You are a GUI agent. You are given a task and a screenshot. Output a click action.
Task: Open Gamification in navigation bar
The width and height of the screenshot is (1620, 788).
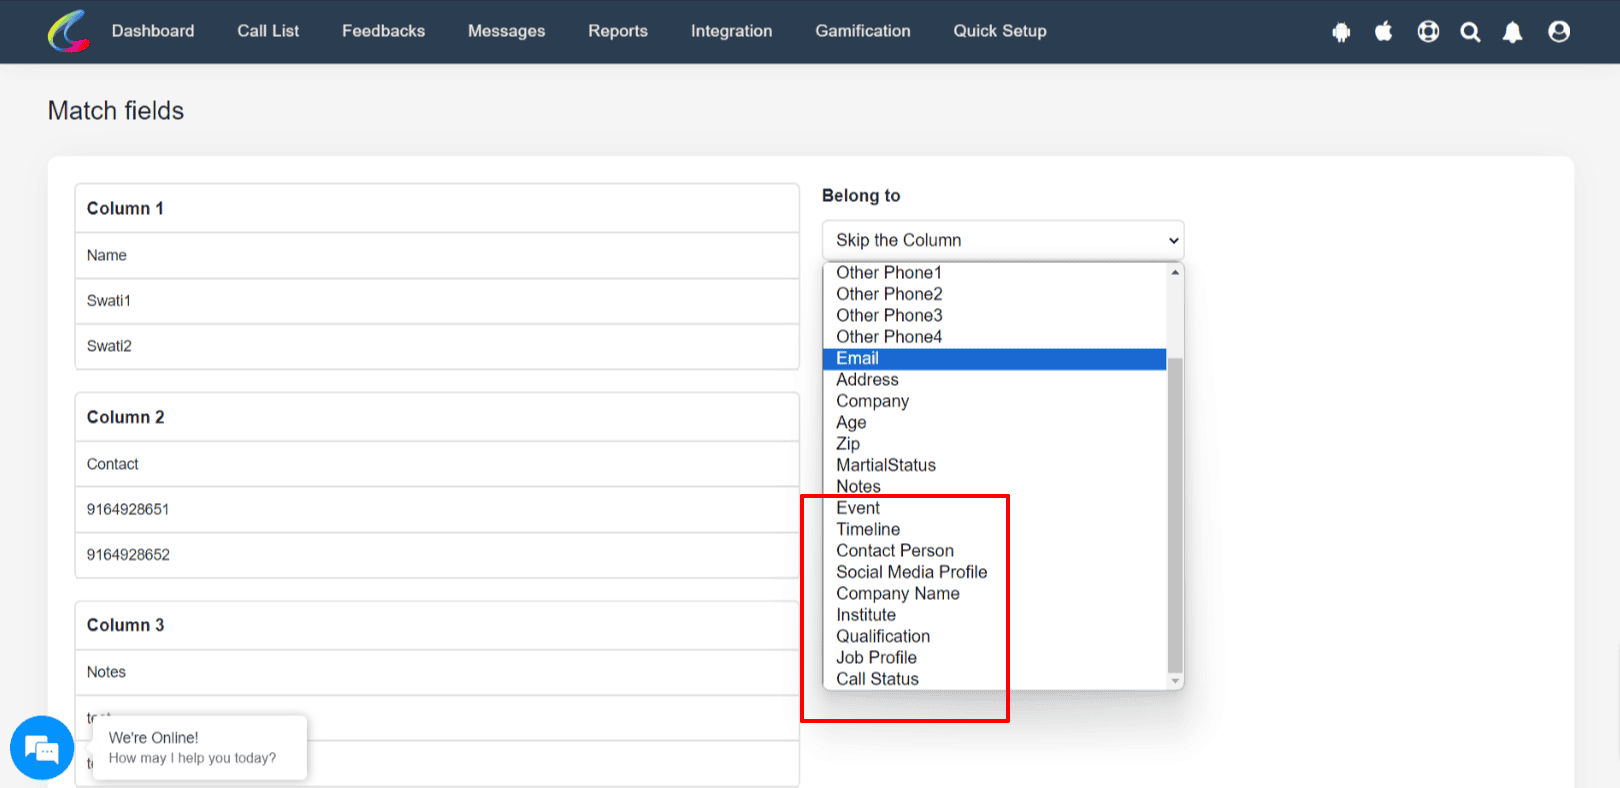coord(863,31)
